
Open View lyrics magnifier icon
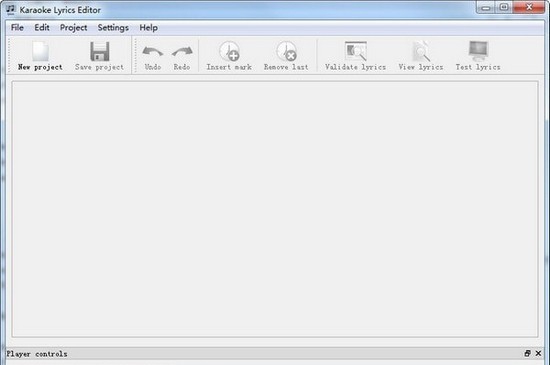421,52
